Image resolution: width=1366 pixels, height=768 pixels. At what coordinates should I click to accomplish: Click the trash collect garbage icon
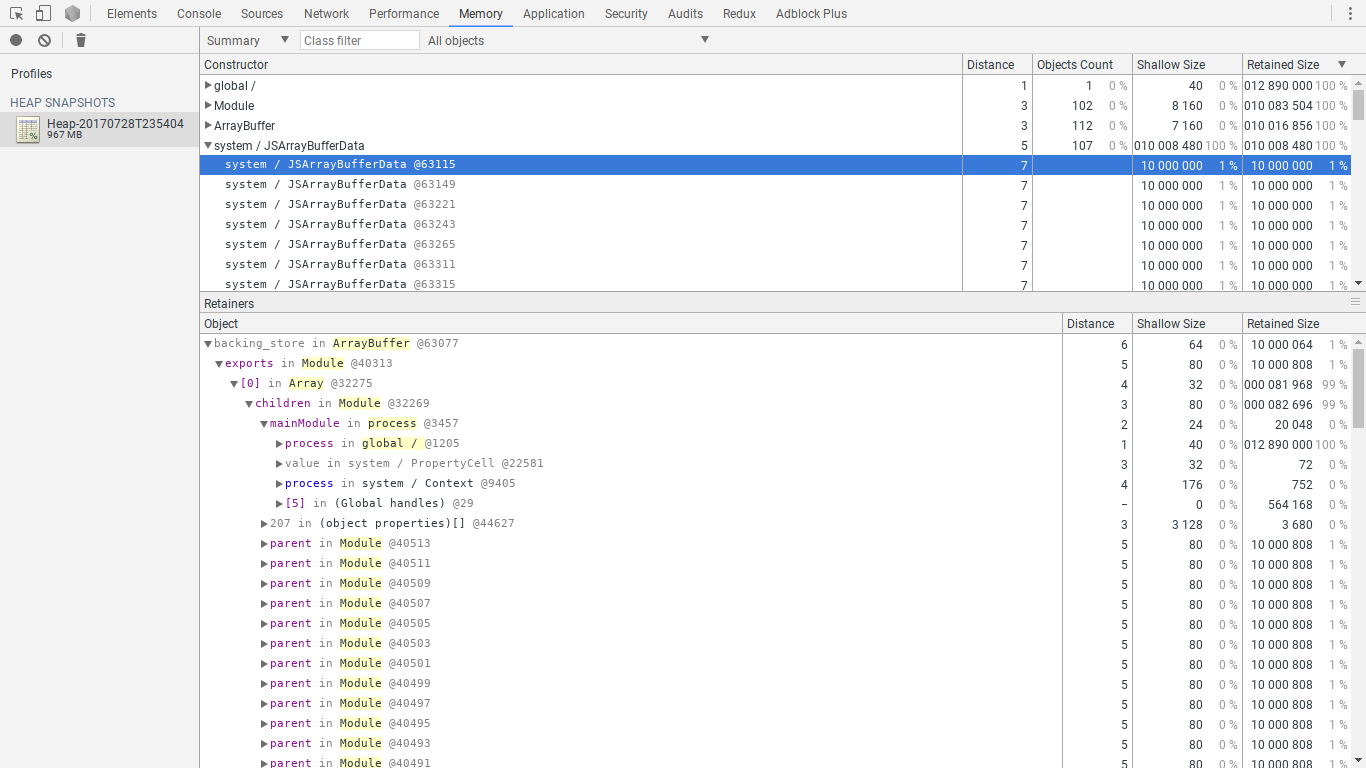pyautogui.click(x=81, y=40)
